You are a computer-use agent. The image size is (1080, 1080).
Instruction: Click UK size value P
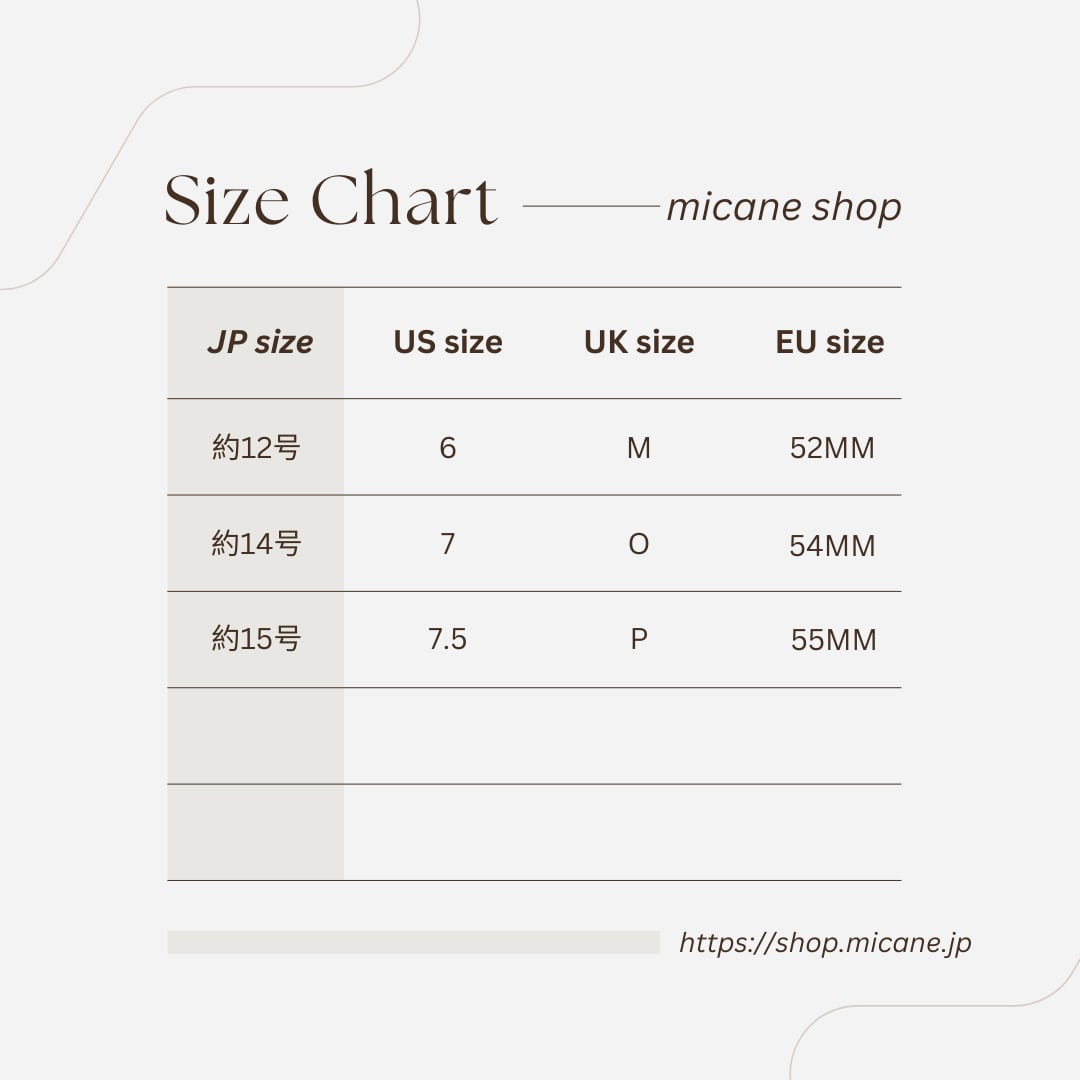click(639, 639)
